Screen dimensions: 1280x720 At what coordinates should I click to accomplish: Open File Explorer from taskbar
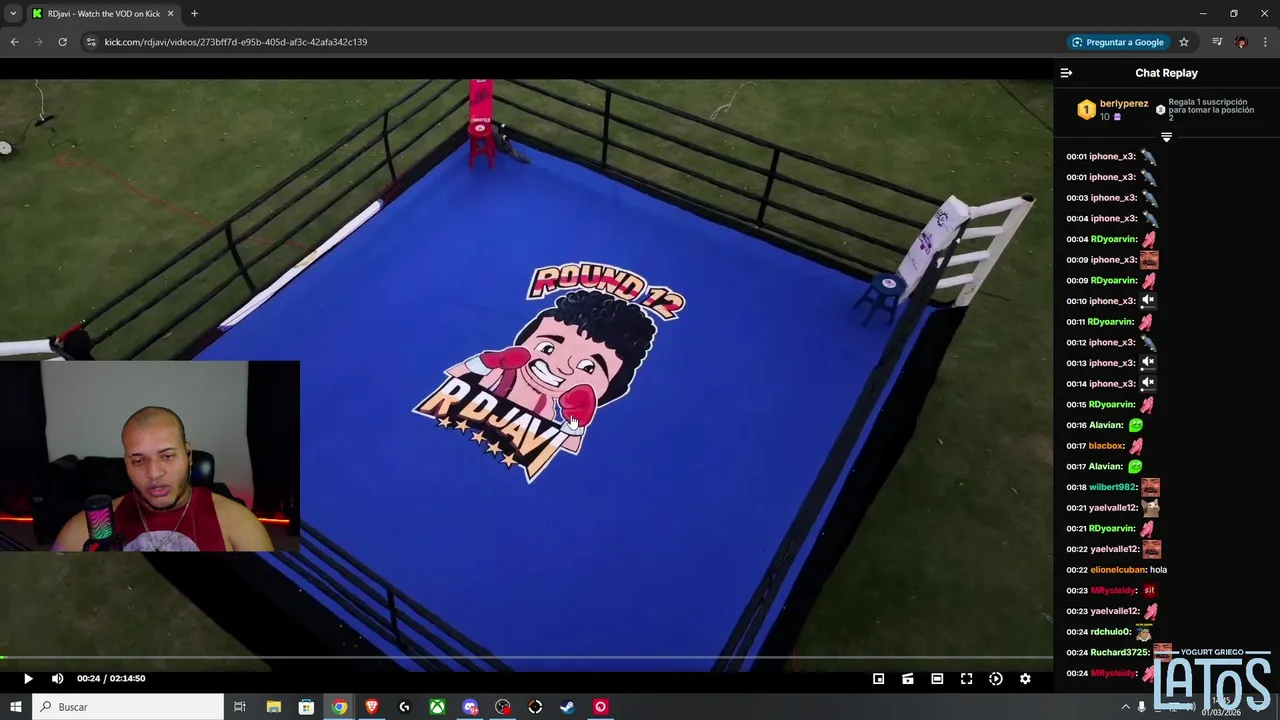tap(273, 707)
